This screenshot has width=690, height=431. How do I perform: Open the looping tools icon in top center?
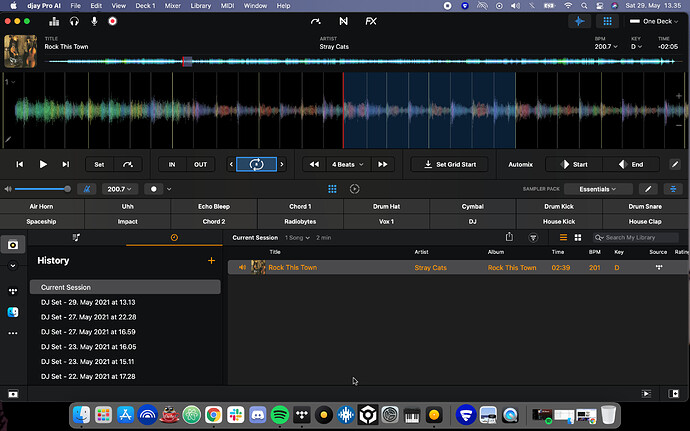[316, 21]
